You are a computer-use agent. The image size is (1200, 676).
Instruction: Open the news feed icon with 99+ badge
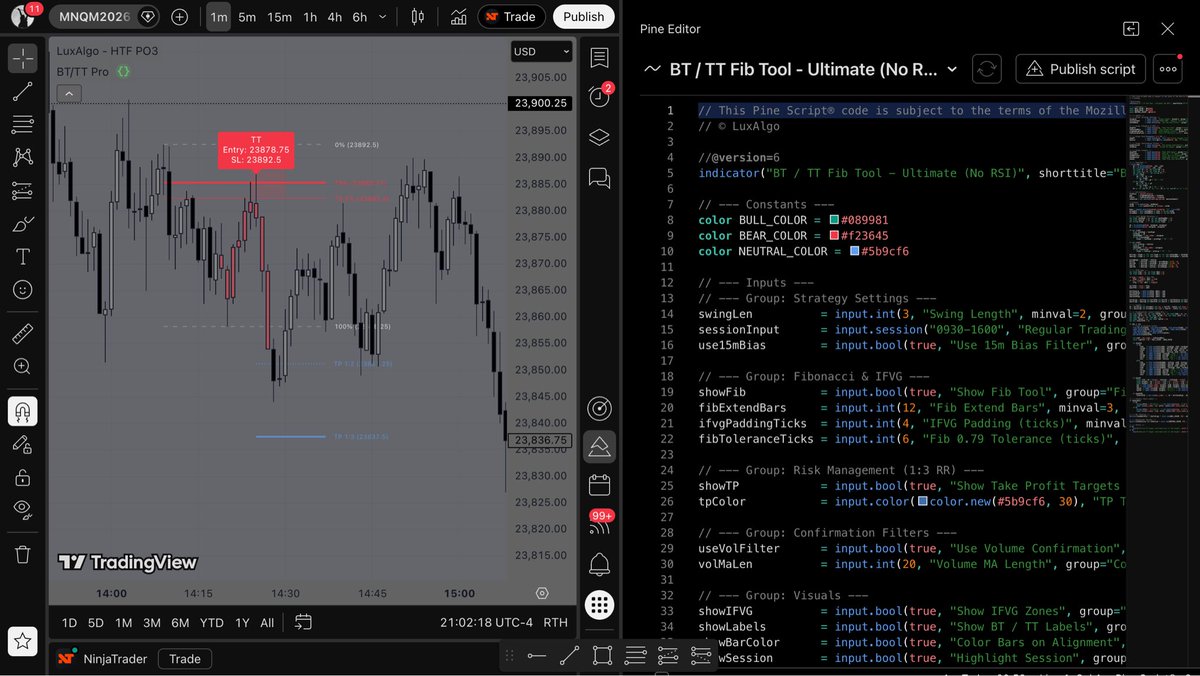[601, 525]
